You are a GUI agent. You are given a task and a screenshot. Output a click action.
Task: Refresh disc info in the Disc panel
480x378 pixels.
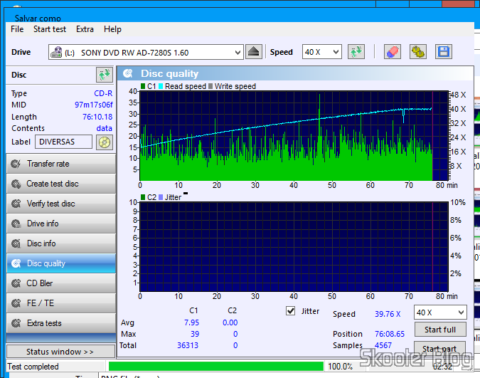click(104, 75)
